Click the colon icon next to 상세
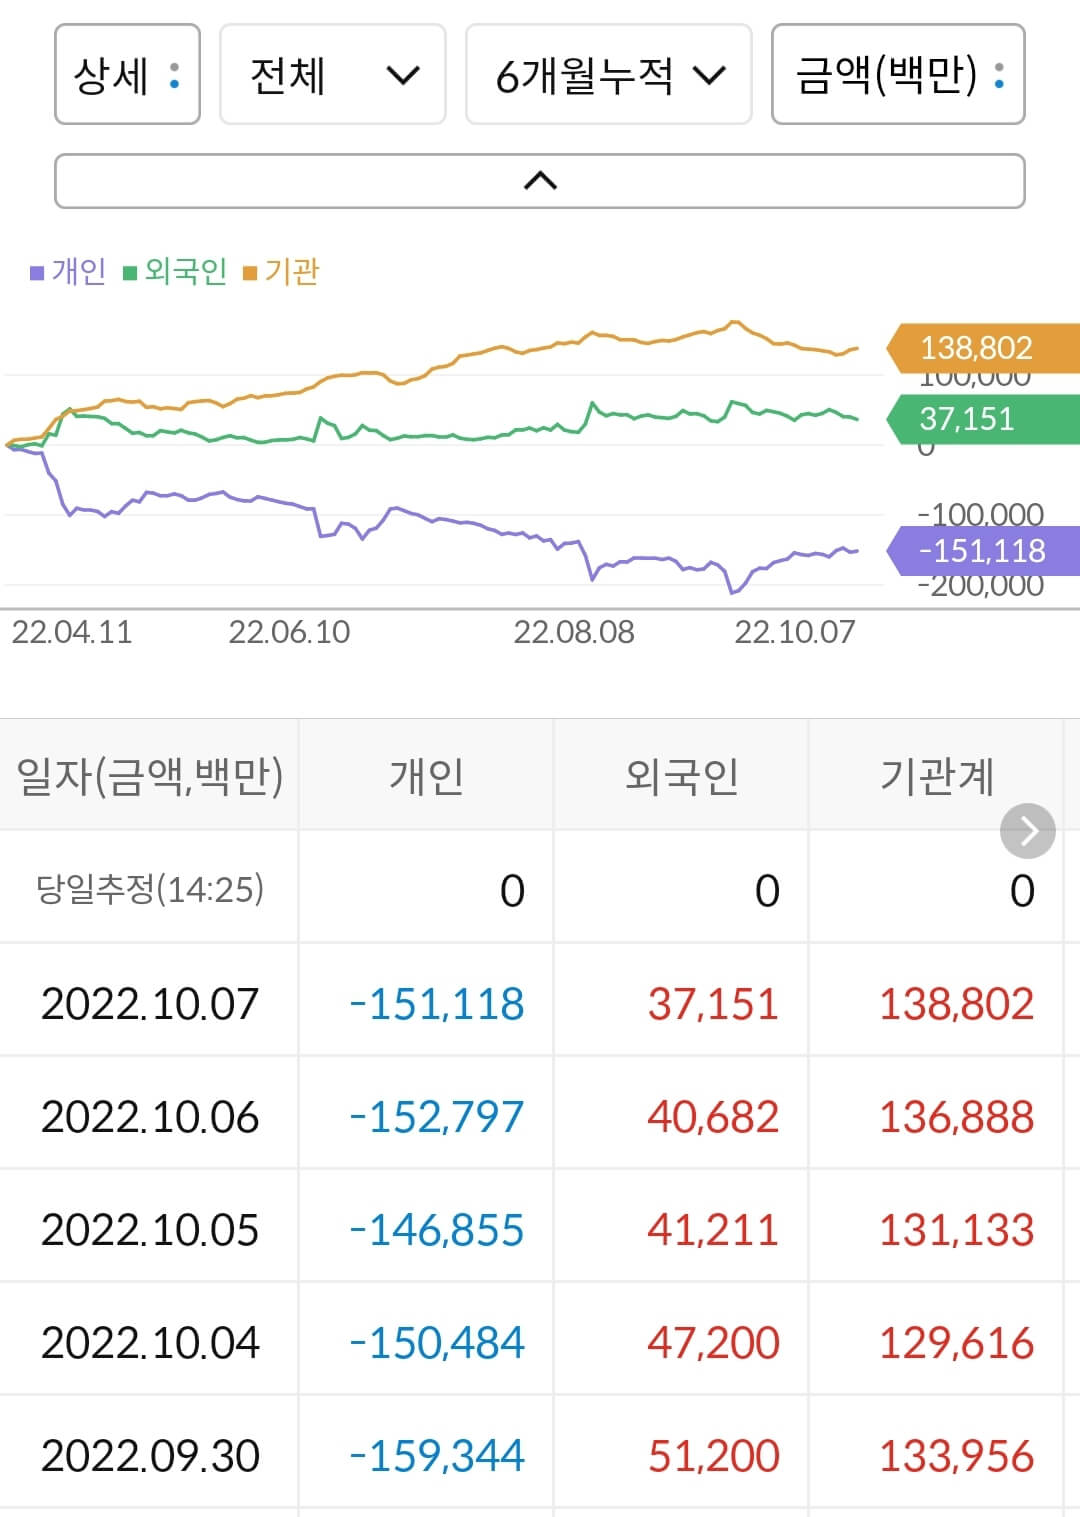 coord(173,76)
